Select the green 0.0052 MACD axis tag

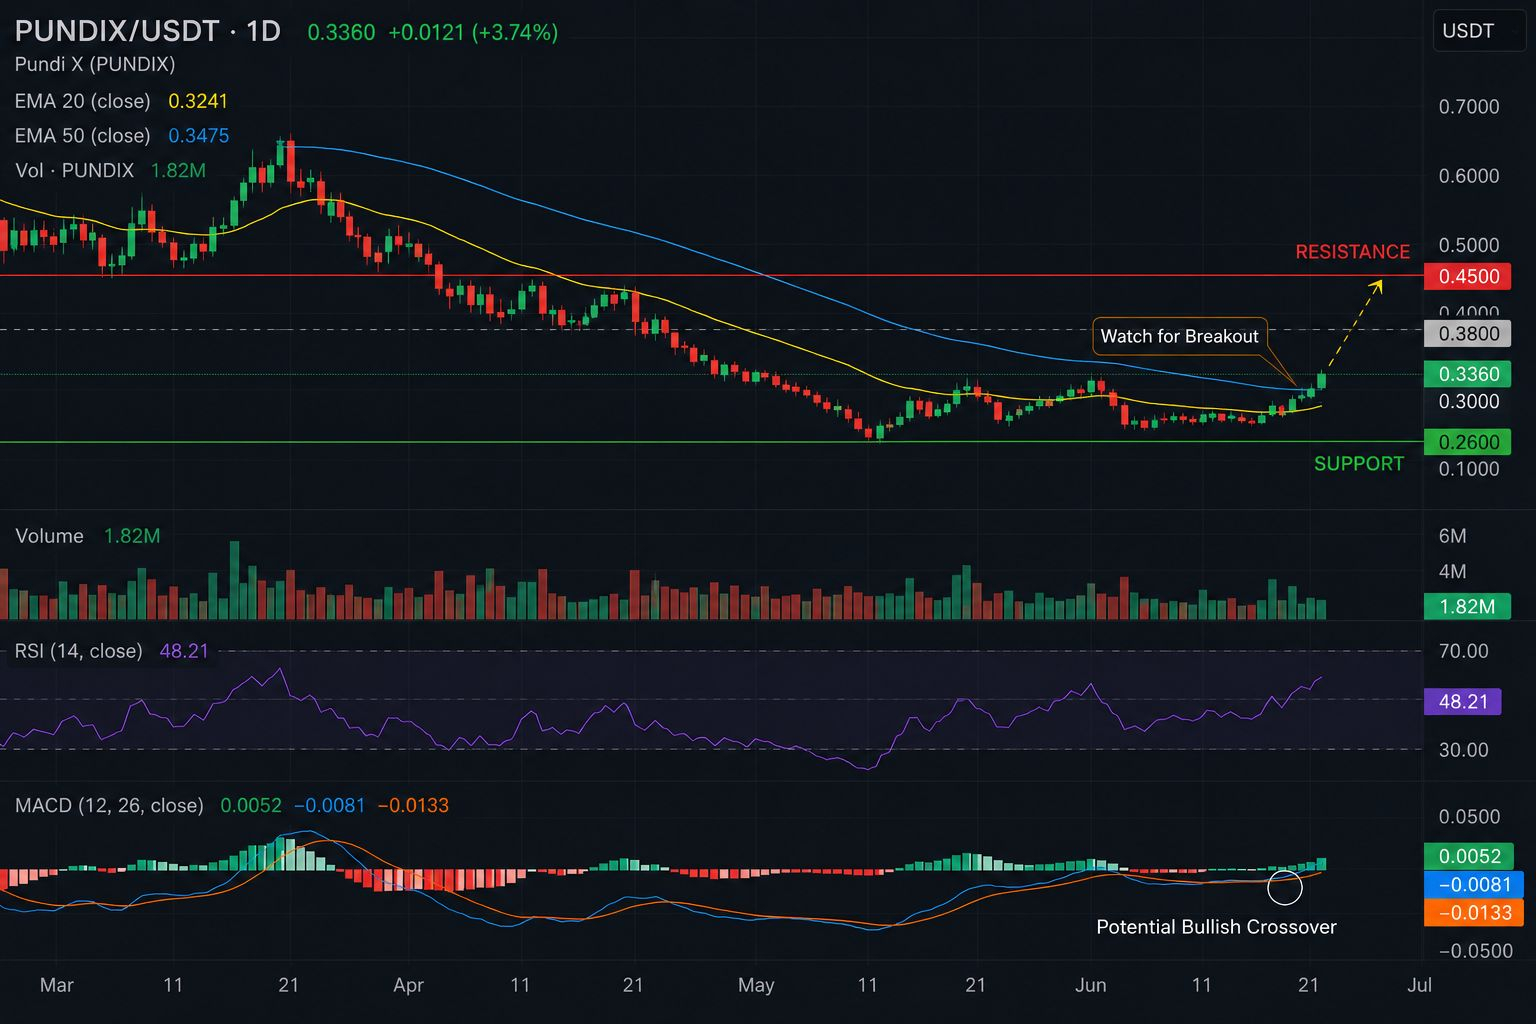click(x=1467, y=856)
